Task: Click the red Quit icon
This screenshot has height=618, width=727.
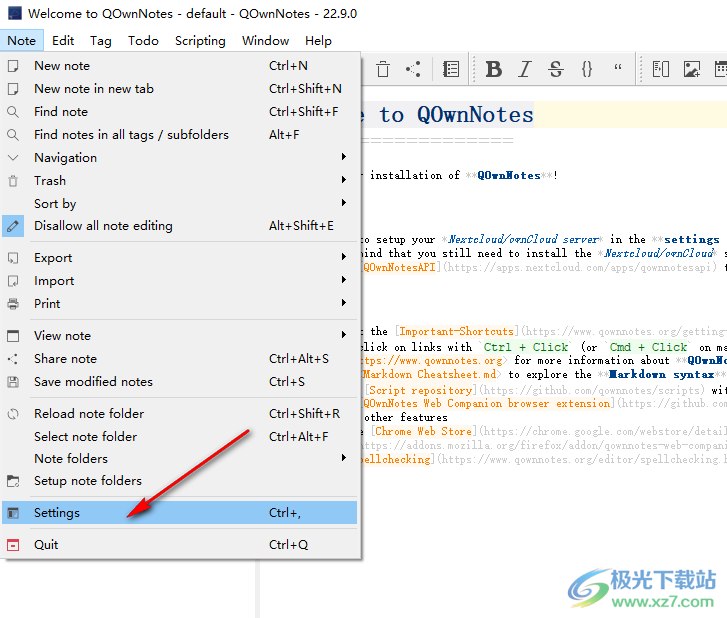Action: click(x=13, y=545)
